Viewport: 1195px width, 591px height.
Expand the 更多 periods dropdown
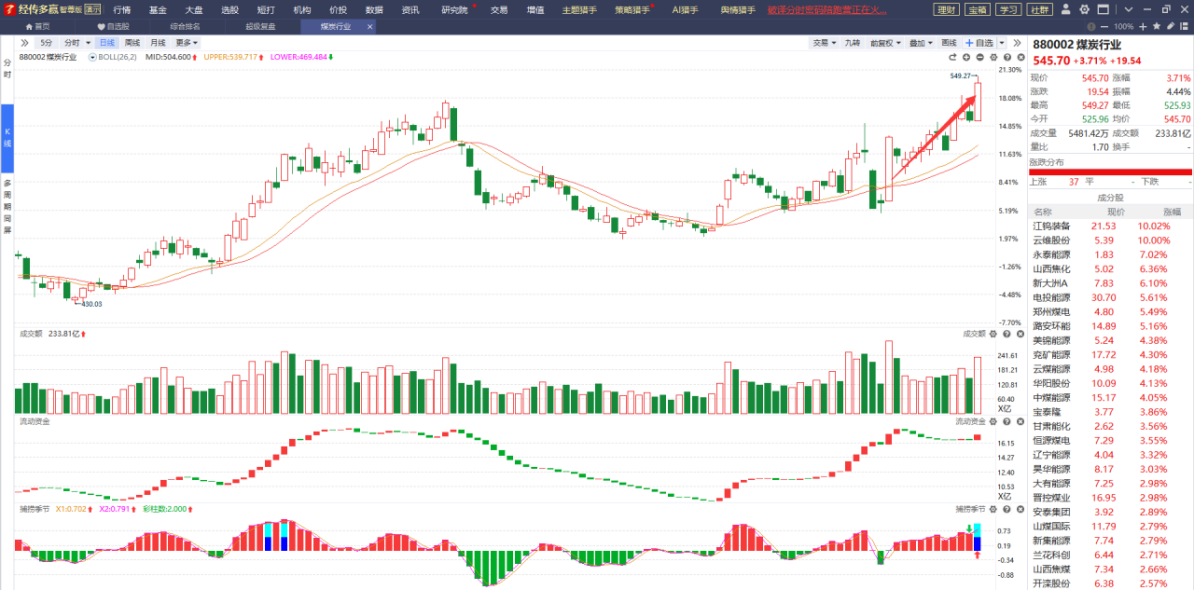(187, 44)
